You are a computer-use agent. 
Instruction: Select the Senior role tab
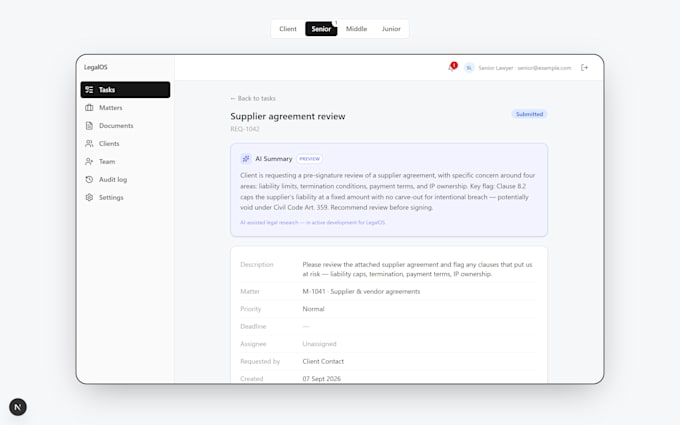click(321, 29)
